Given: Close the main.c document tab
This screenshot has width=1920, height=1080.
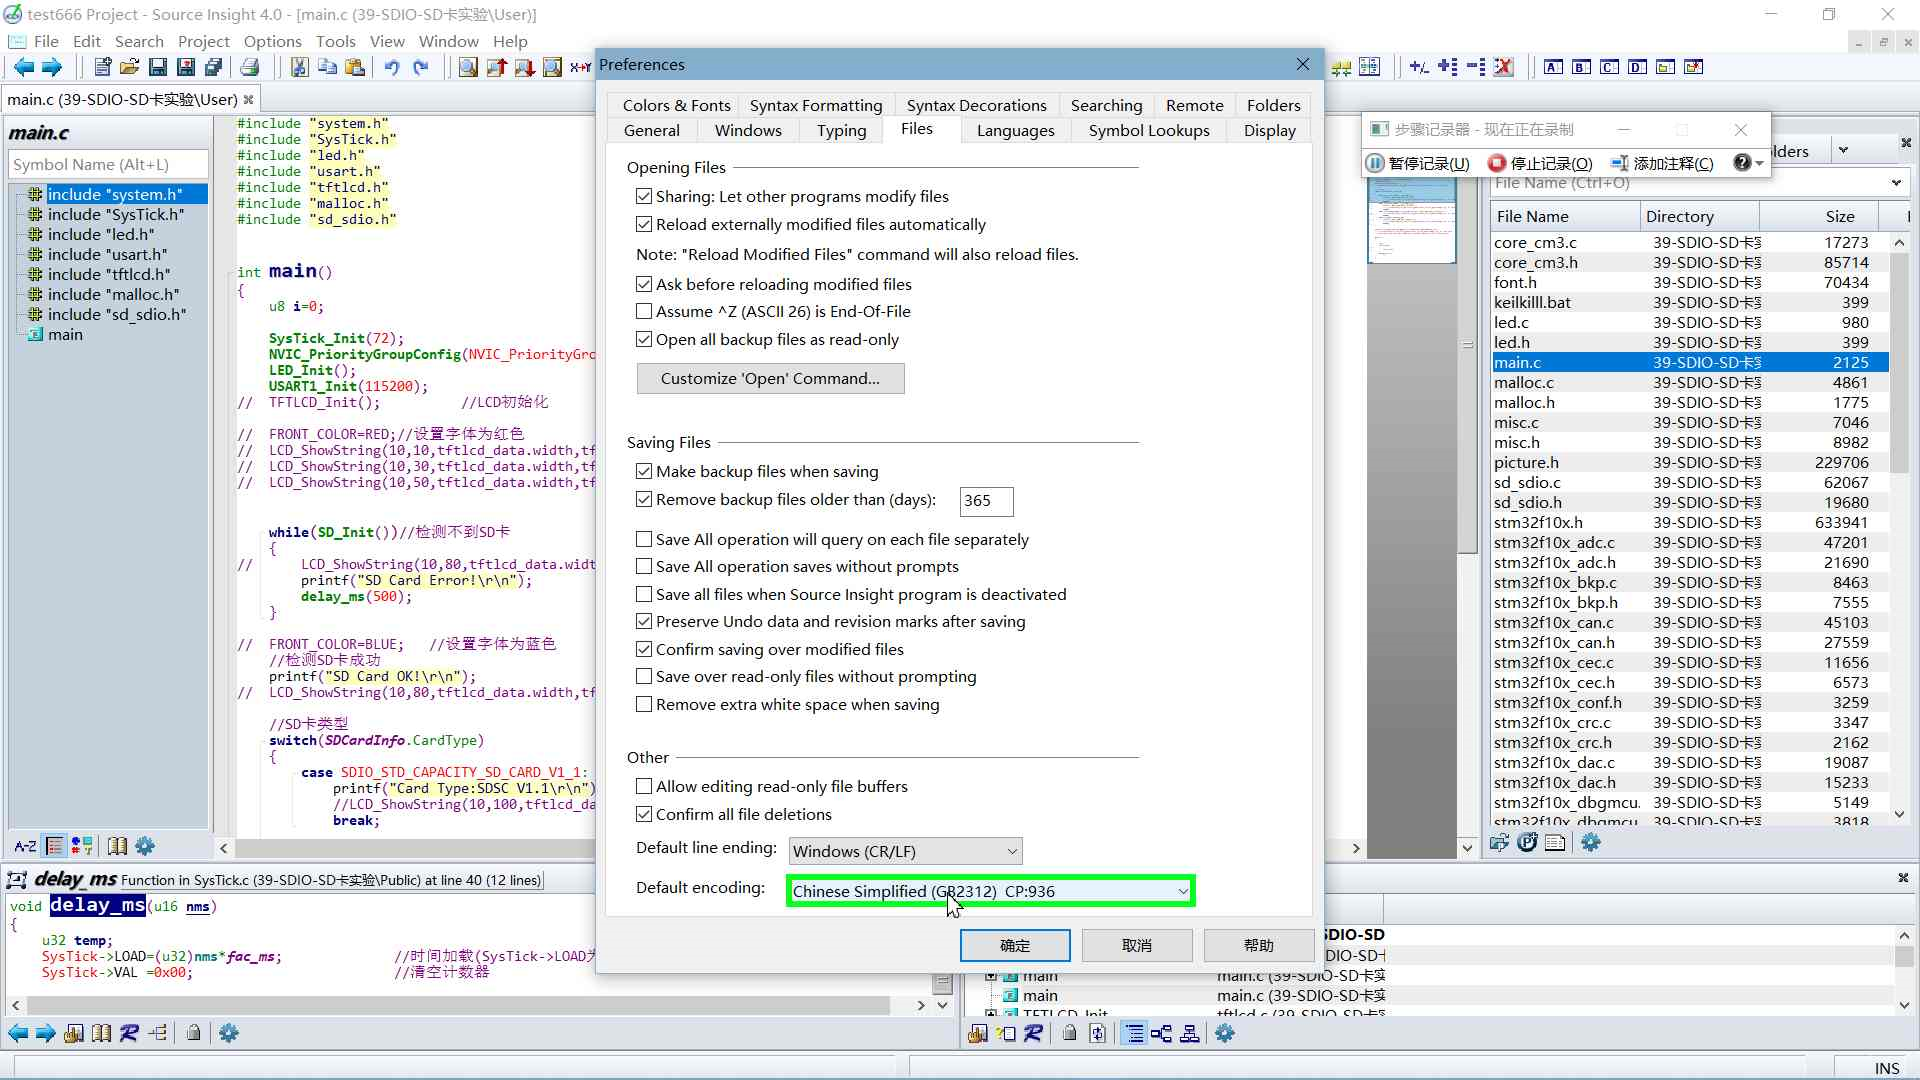Looking at the screenshot, I should 248,100.
